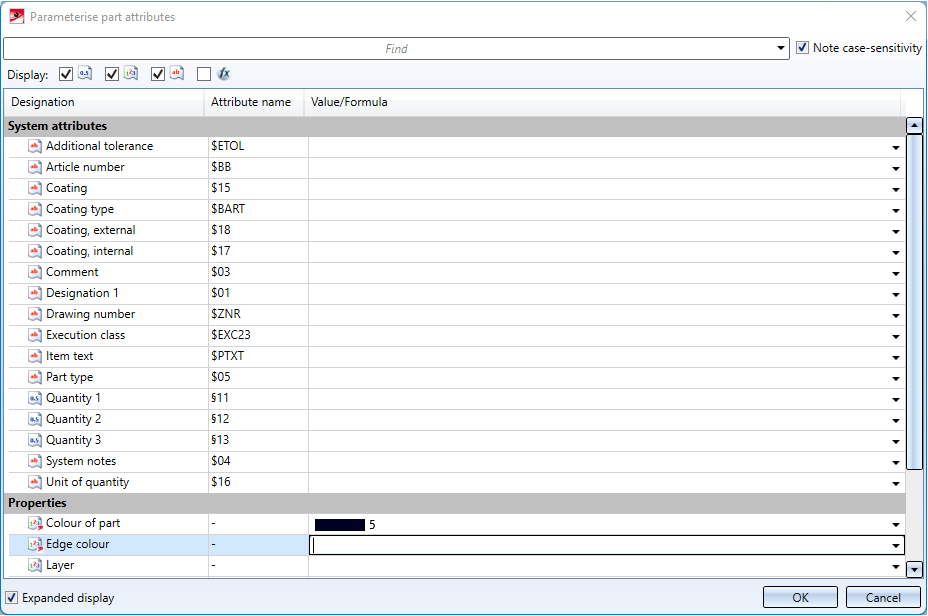928x616 pixels.
Task: Click the scrollbar down arrow
Action: (914, 569)
